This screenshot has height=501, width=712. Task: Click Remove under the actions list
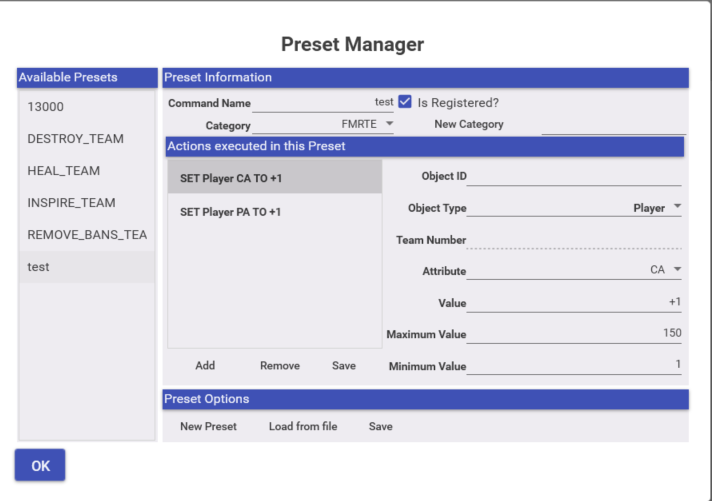(280, 366)
